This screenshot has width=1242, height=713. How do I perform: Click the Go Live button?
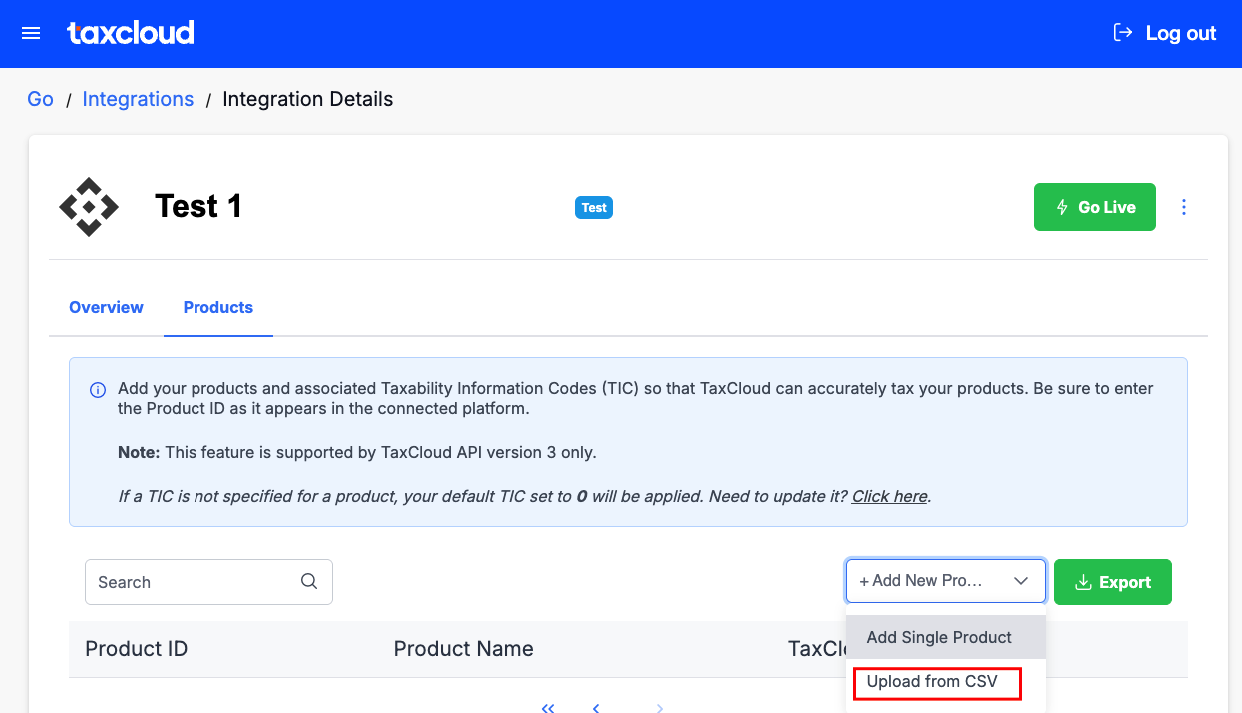pyautogui.click(x=1094, y=207)
